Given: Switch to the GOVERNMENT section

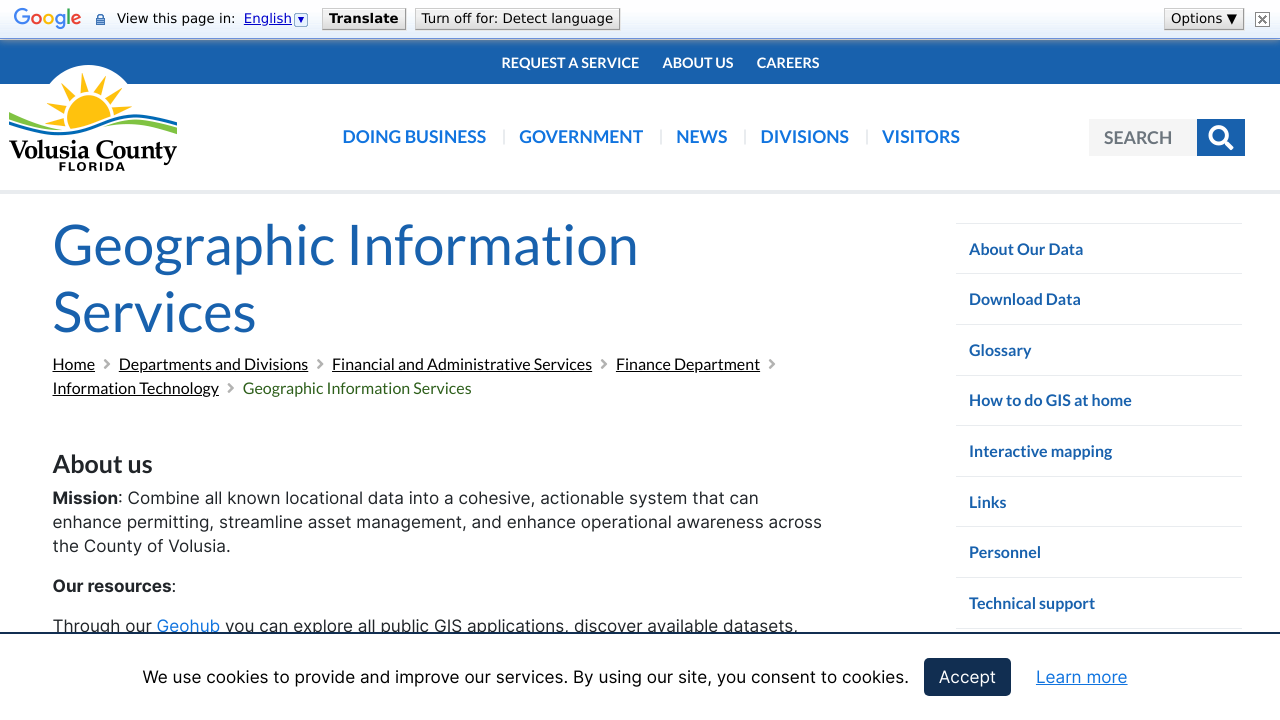Looking at the screenshot, I should (x=581, y=136).
